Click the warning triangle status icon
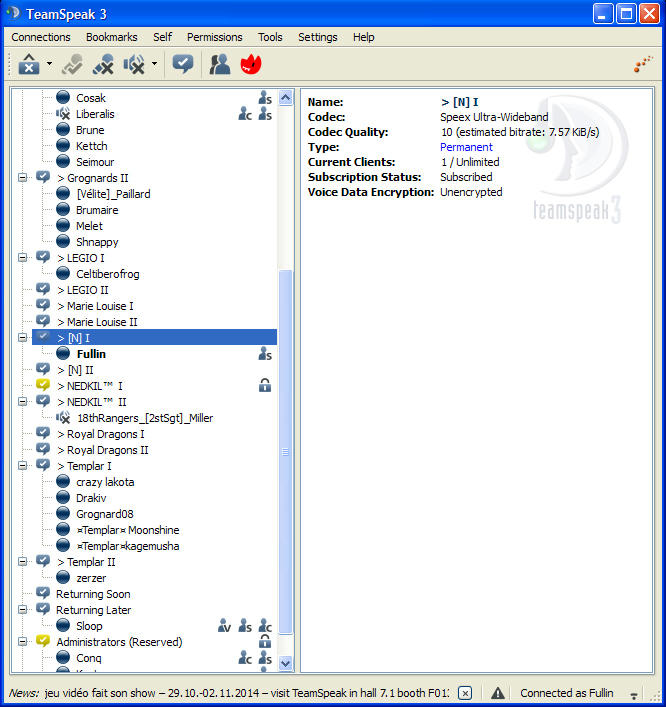The width and height of the screenshot is (666, 707). pyautogui.click(x=498, y=693)
